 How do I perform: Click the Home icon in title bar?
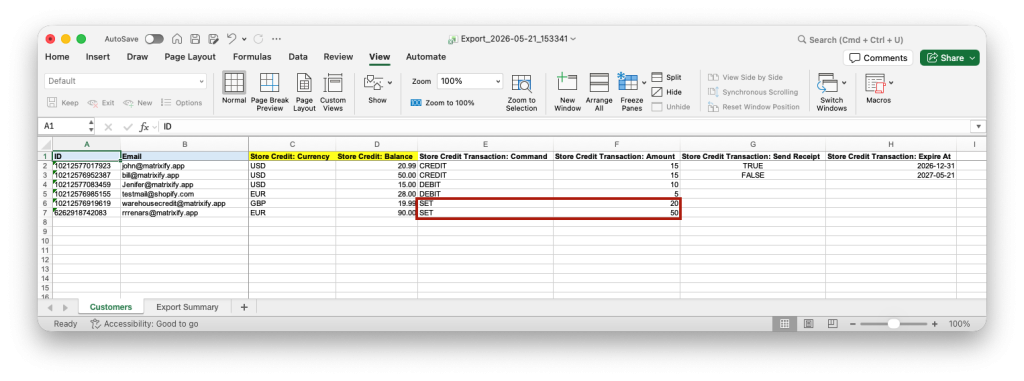click(177, 39)
